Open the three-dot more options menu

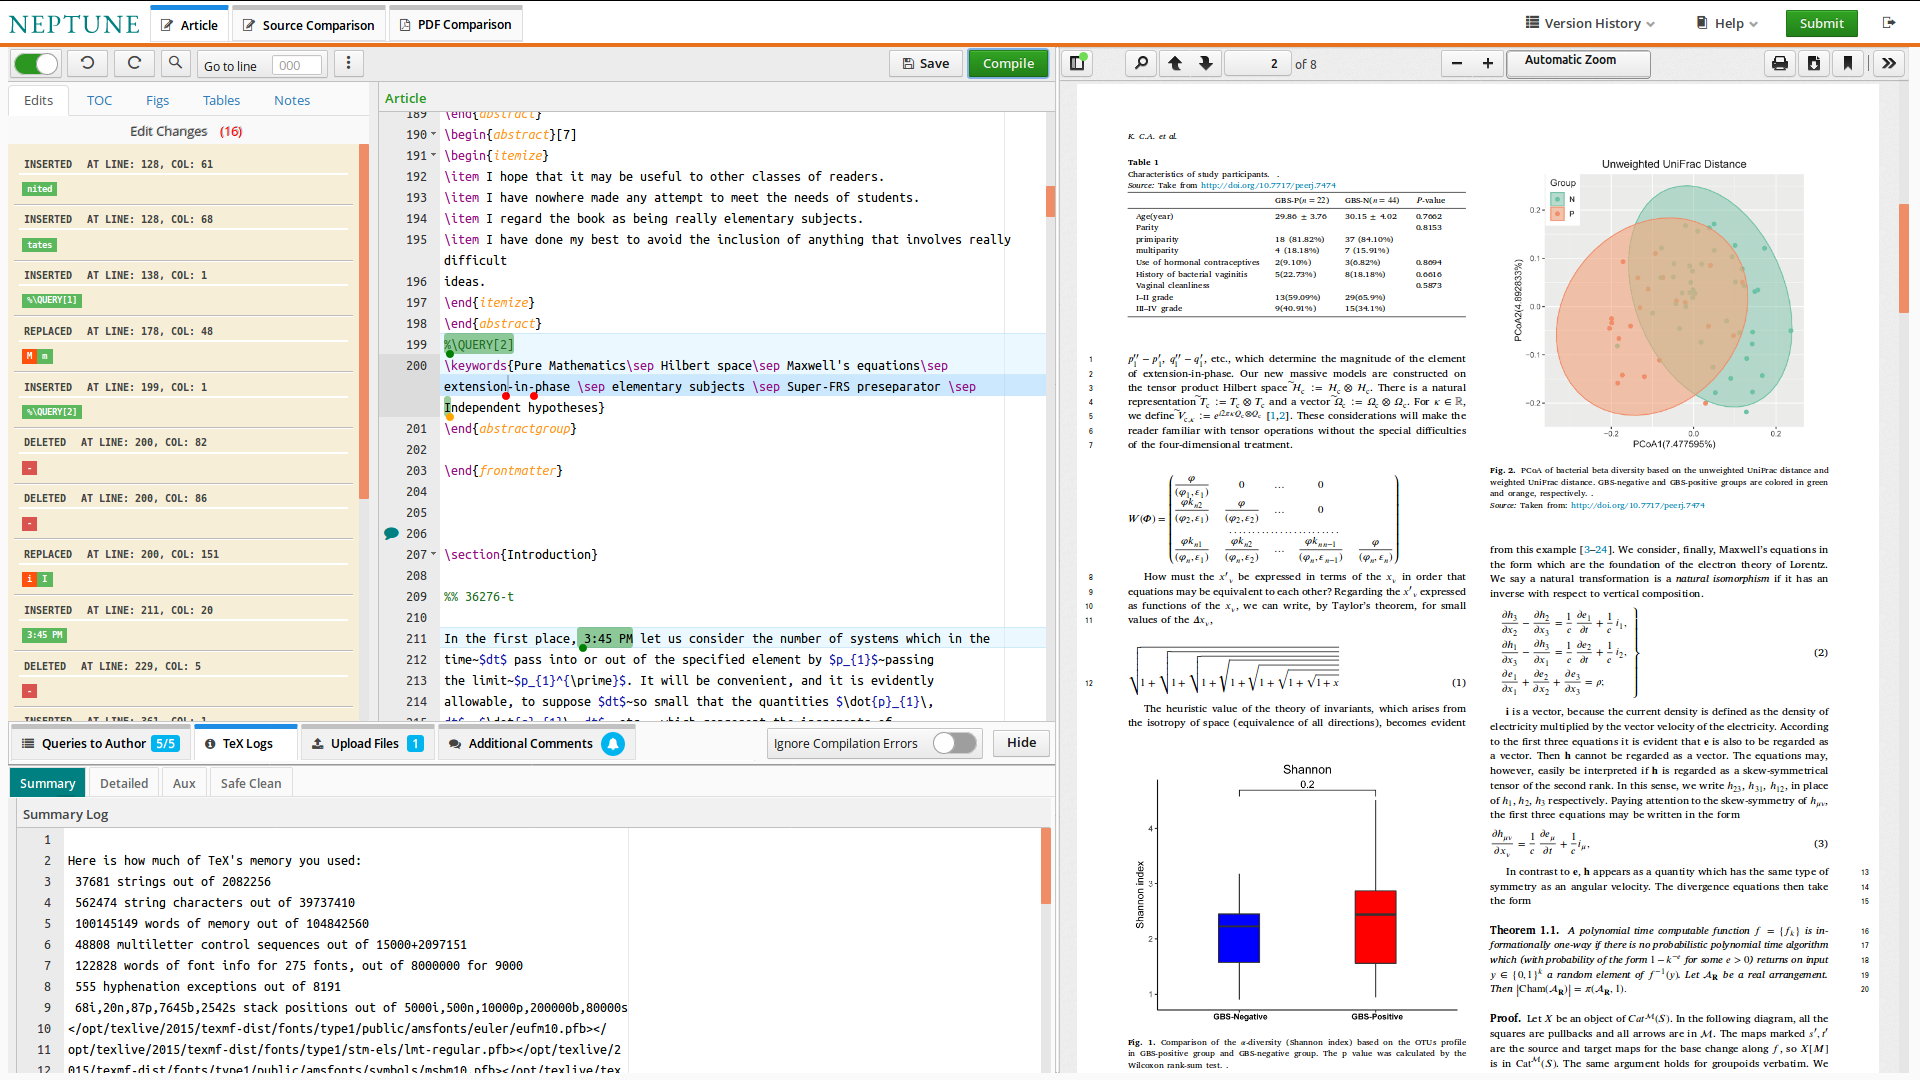(x=348, y=64)
